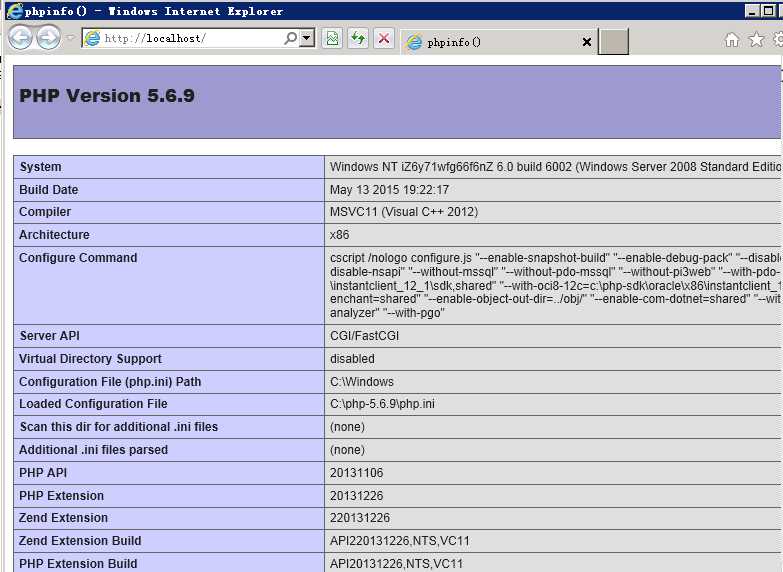This screenshot has height=572, width=783.
Task: Click the Compiler value MSVC11 (Visual C++ 2012)
Action: click(404, 212)
